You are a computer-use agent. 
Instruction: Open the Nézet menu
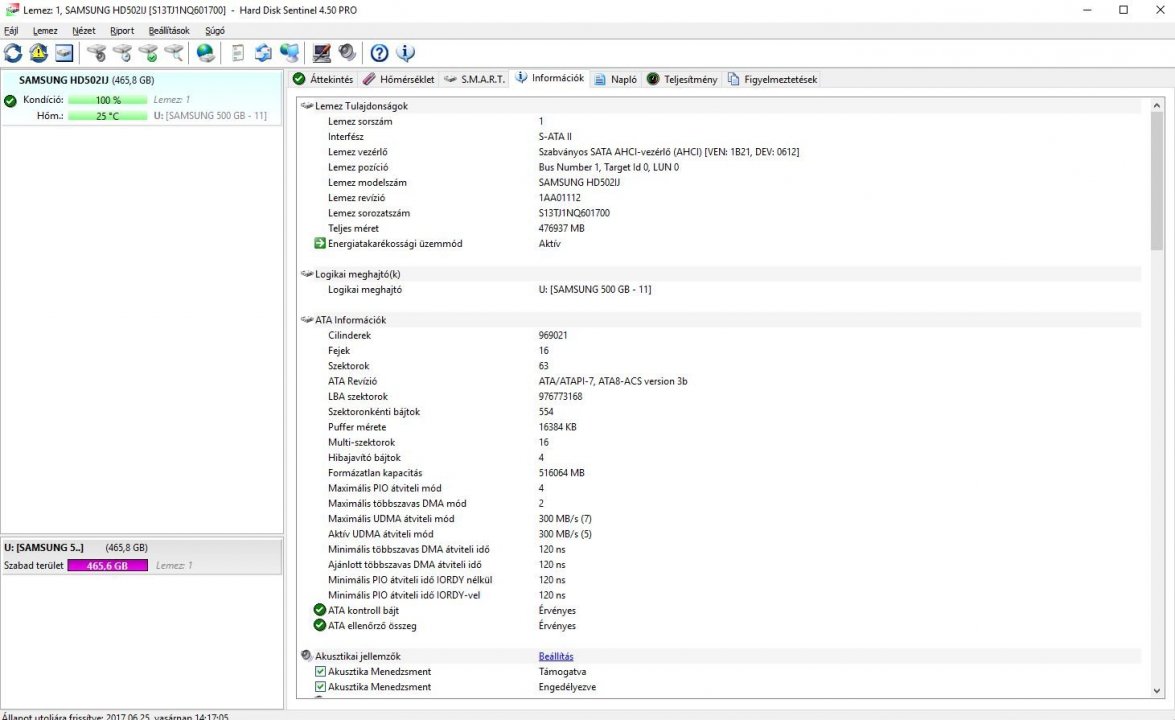(x=83, y=31)
